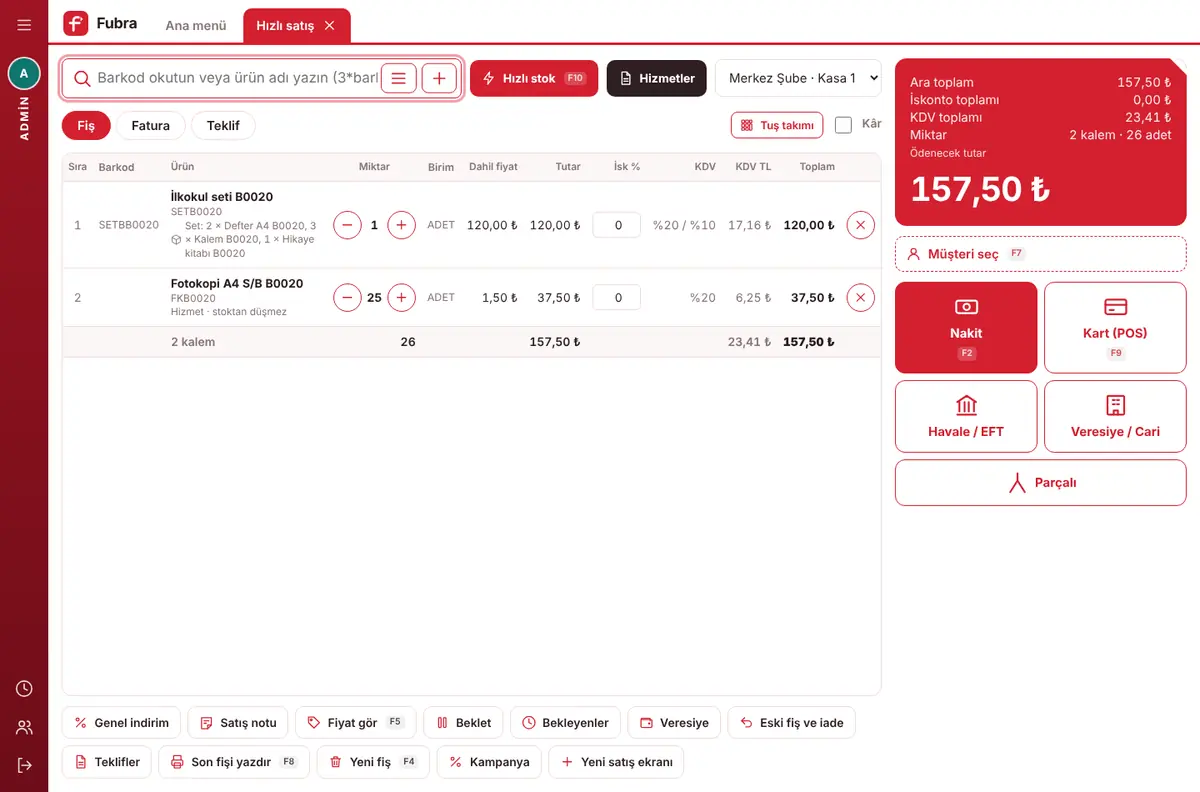This screenshot has height=792, width=1200.
Task: Click the plus icon in search bar
Action: click(439, 78)
